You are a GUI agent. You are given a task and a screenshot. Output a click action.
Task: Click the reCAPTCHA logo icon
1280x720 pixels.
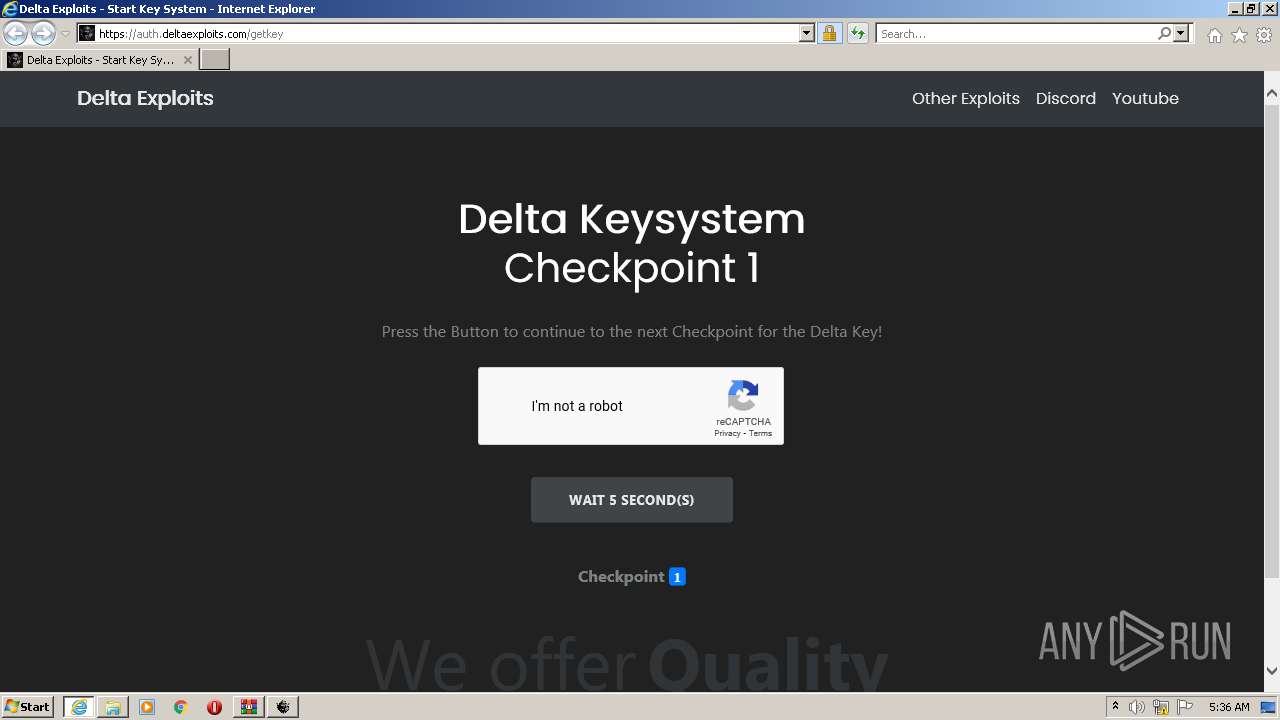pos(743,396)
